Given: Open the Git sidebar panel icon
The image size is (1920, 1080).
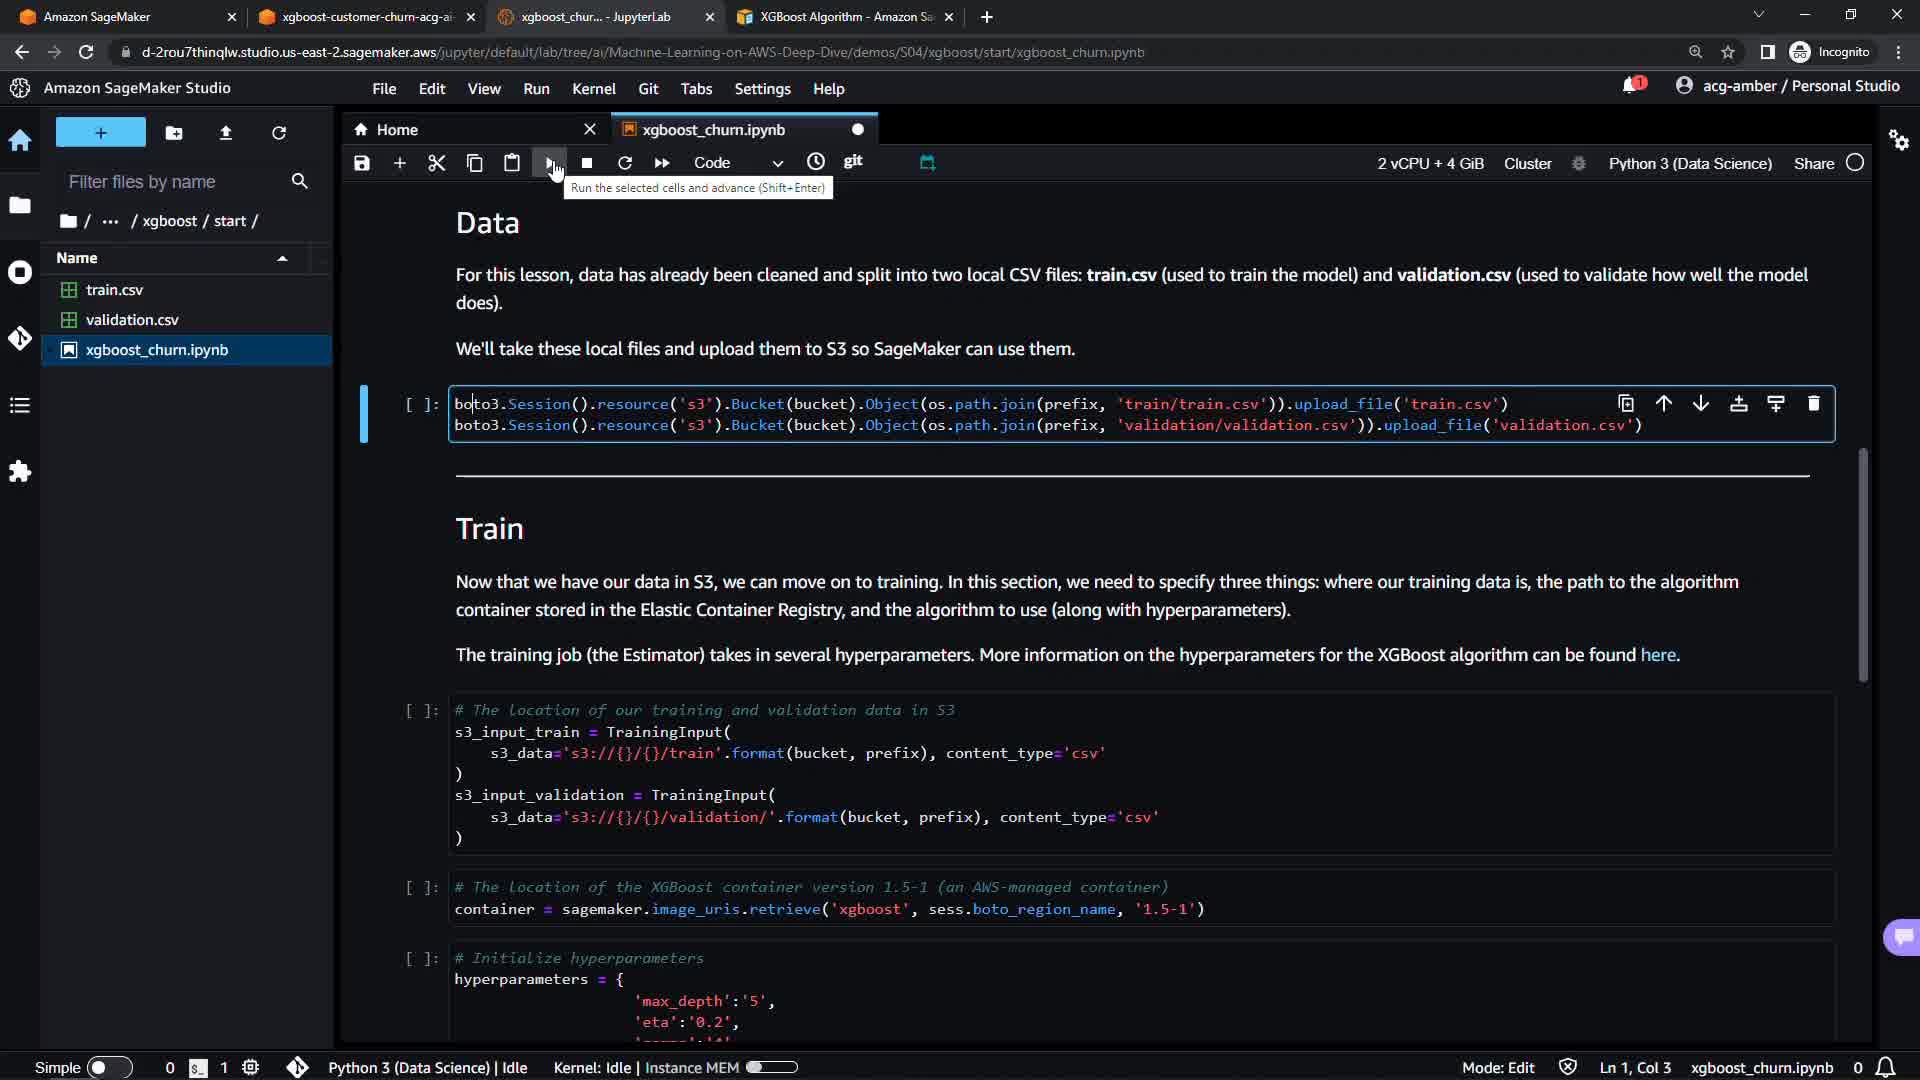Looking at the screenshot, I should 20,338.
